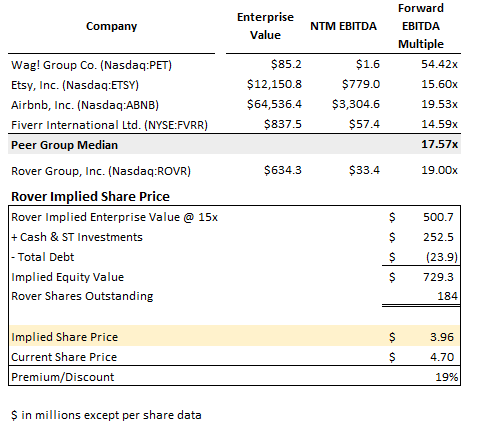Viewport: 482px width, 433px height.
Task: Select the 184 shares outstanding value
Action: tap(447, 296)
